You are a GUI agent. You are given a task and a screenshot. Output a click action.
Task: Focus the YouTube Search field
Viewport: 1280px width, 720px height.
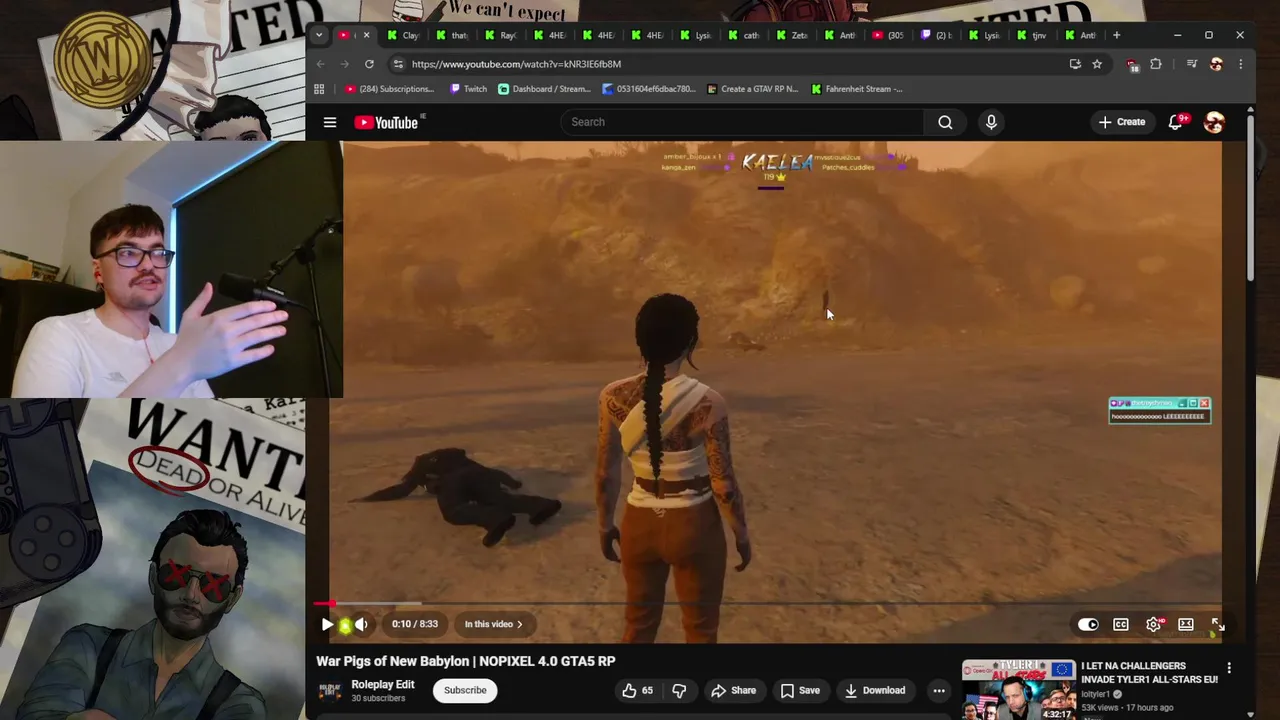pyautogui.click(x=742, y=122)
